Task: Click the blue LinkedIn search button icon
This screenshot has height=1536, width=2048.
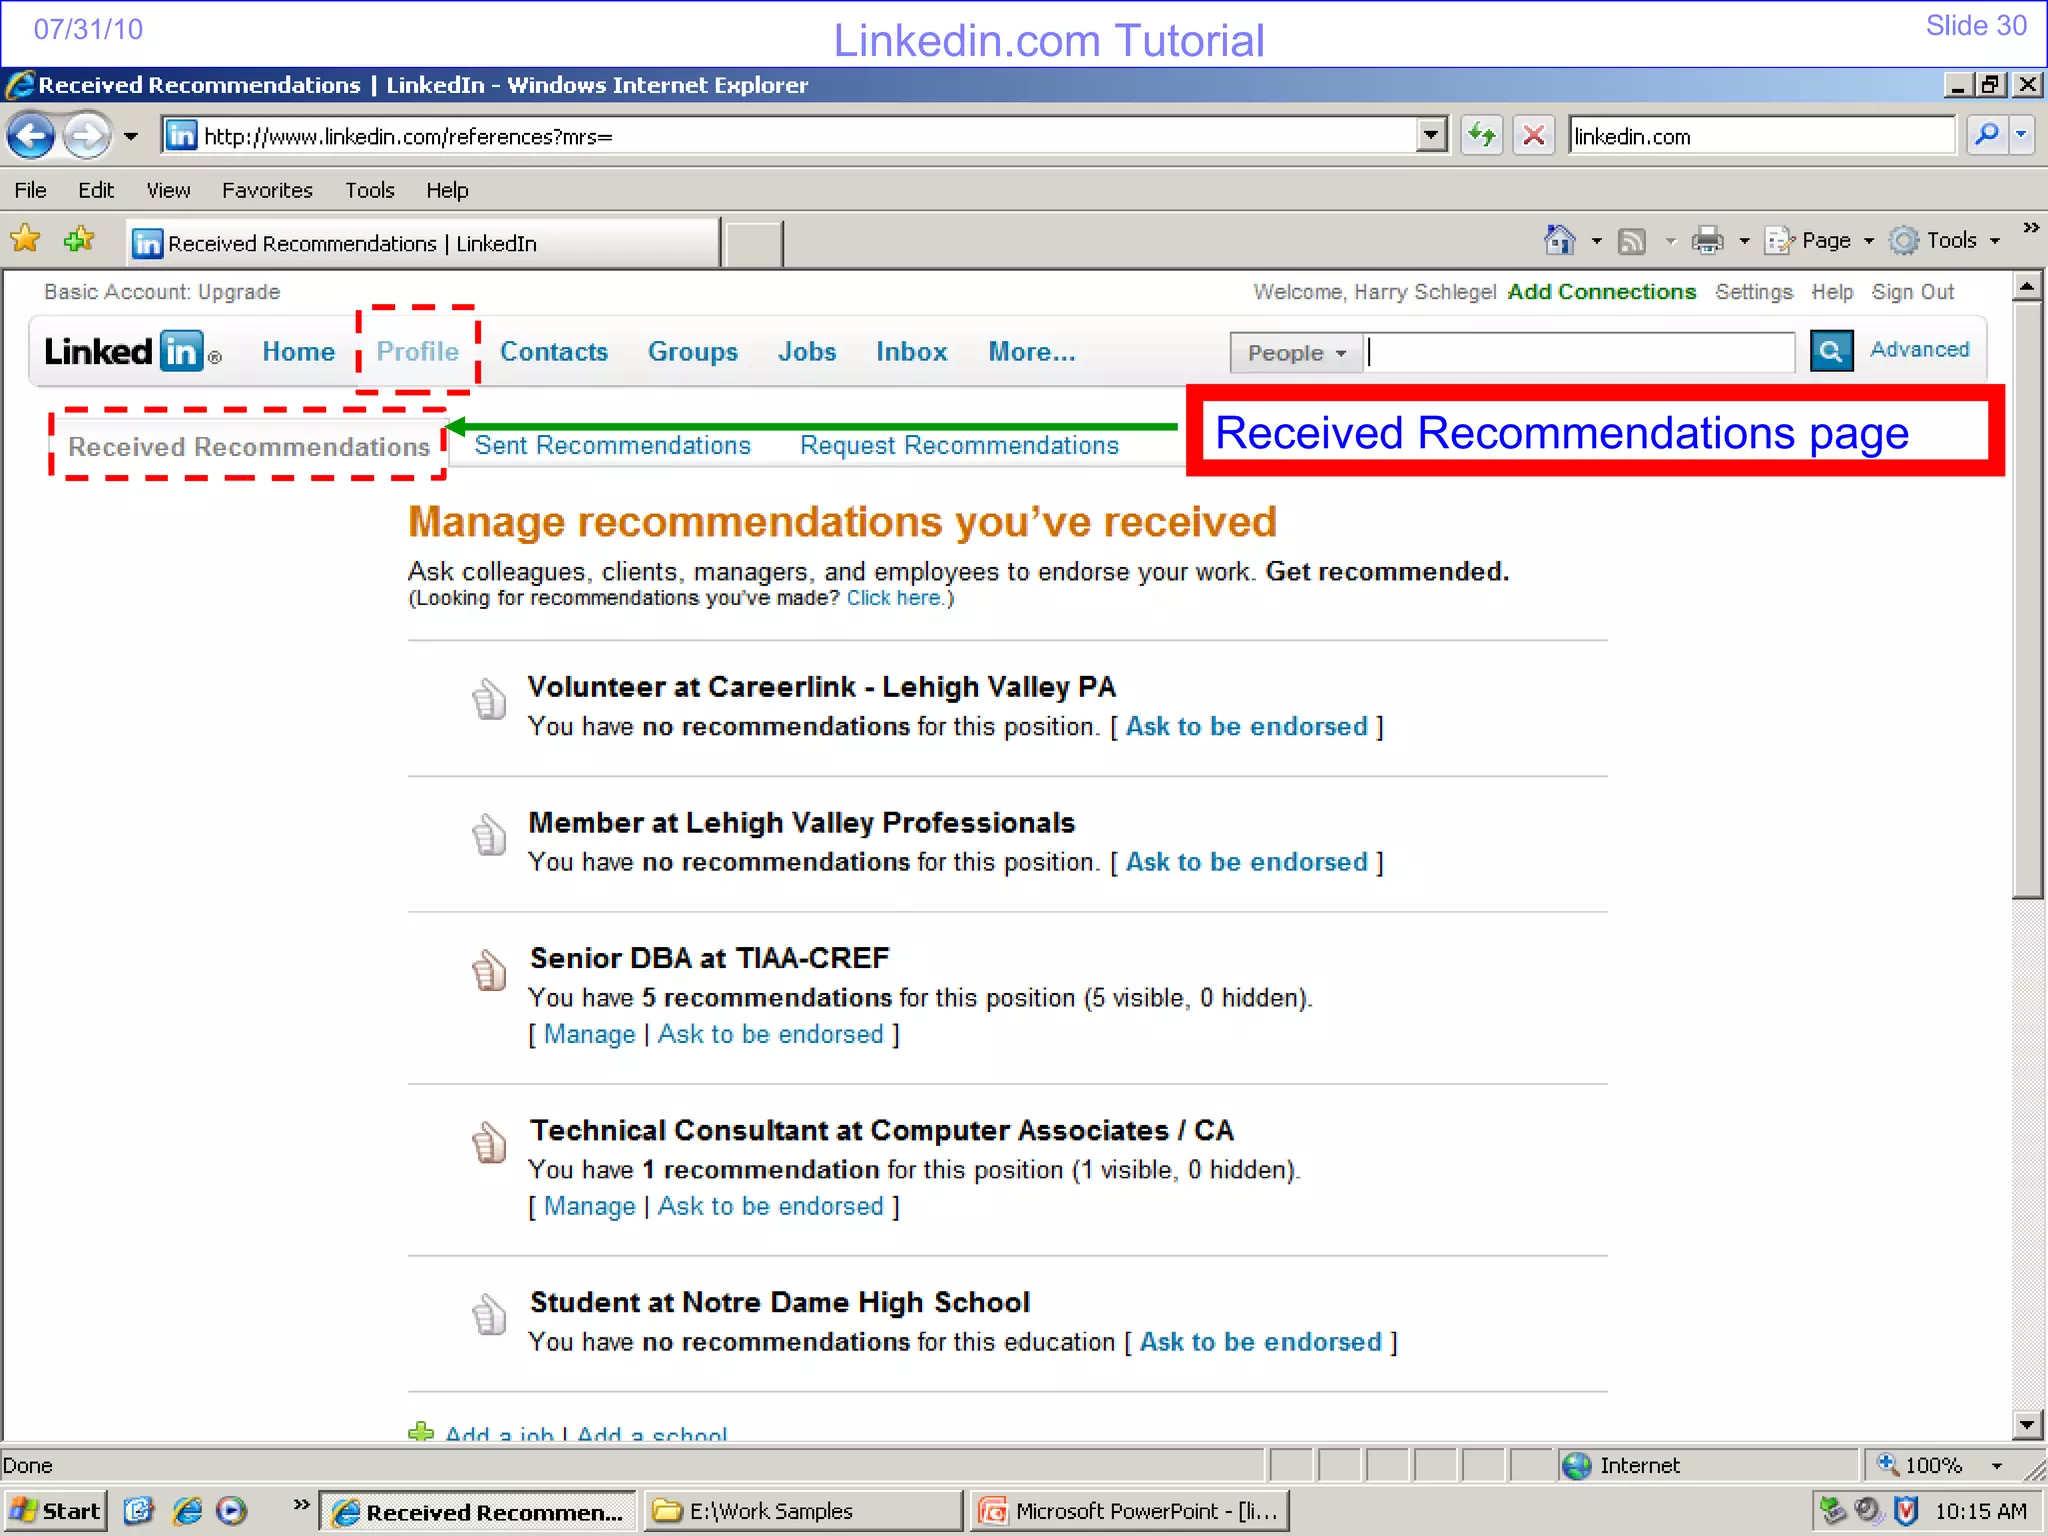Action: 1831,351
